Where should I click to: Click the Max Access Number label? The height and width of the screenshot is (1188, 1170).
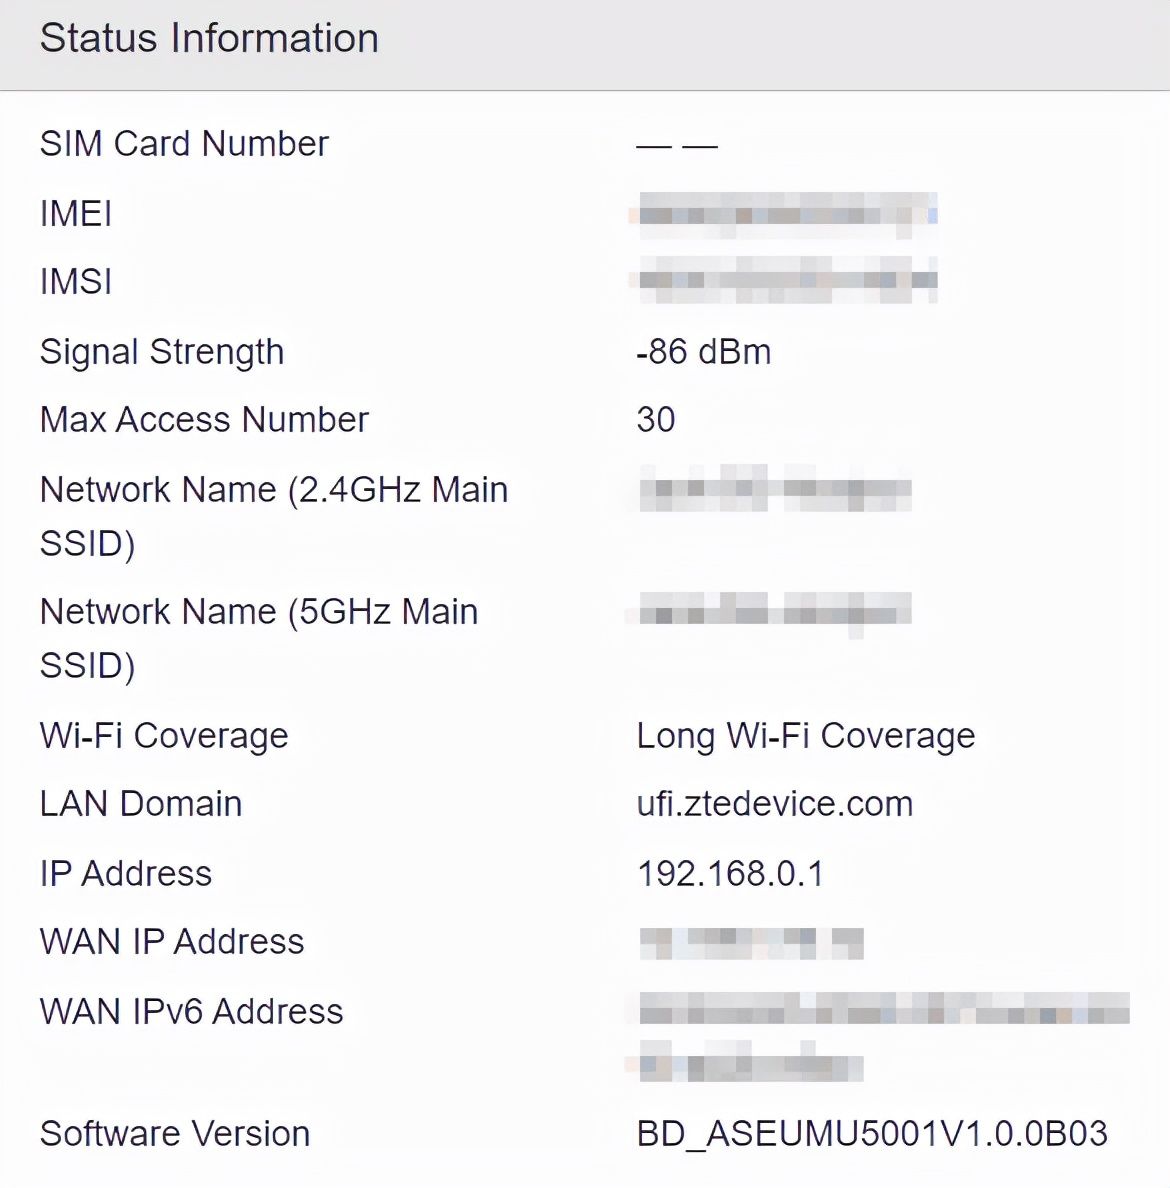(x=204, y=420)
